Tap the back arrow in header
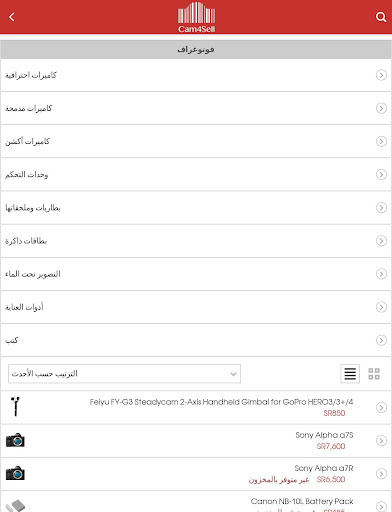The height and width of the screenshot is (512, 392). point(12,17)
